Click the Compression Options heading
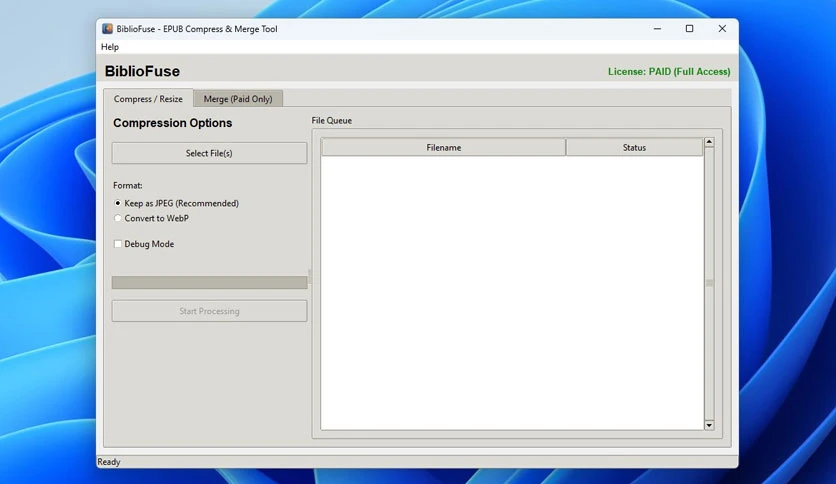Image resolution: width=836 pixels, height=484 pixels. point(172,123)
